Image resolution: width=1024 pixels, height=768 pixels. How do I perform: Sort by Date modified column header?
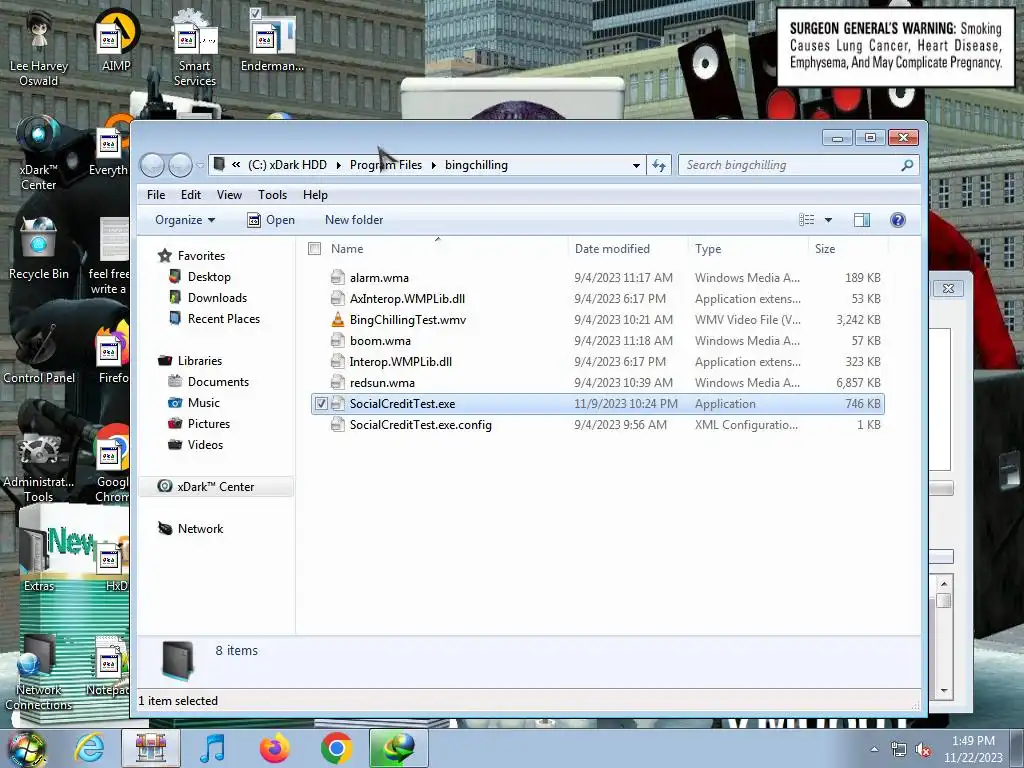tap(628, 249)
